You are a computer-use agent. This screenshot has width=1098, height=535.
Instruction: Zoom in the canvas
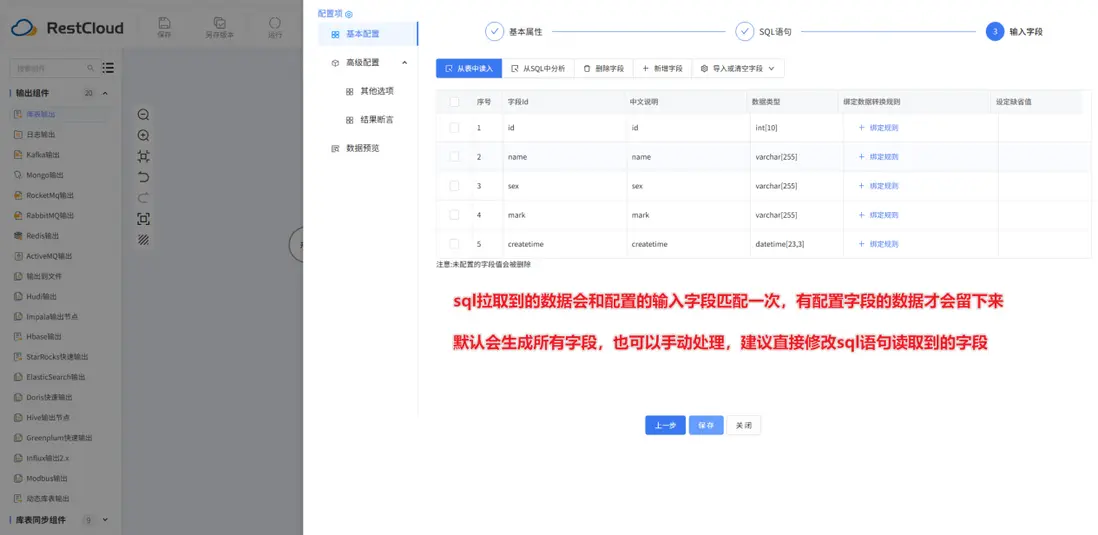(144, 135)
